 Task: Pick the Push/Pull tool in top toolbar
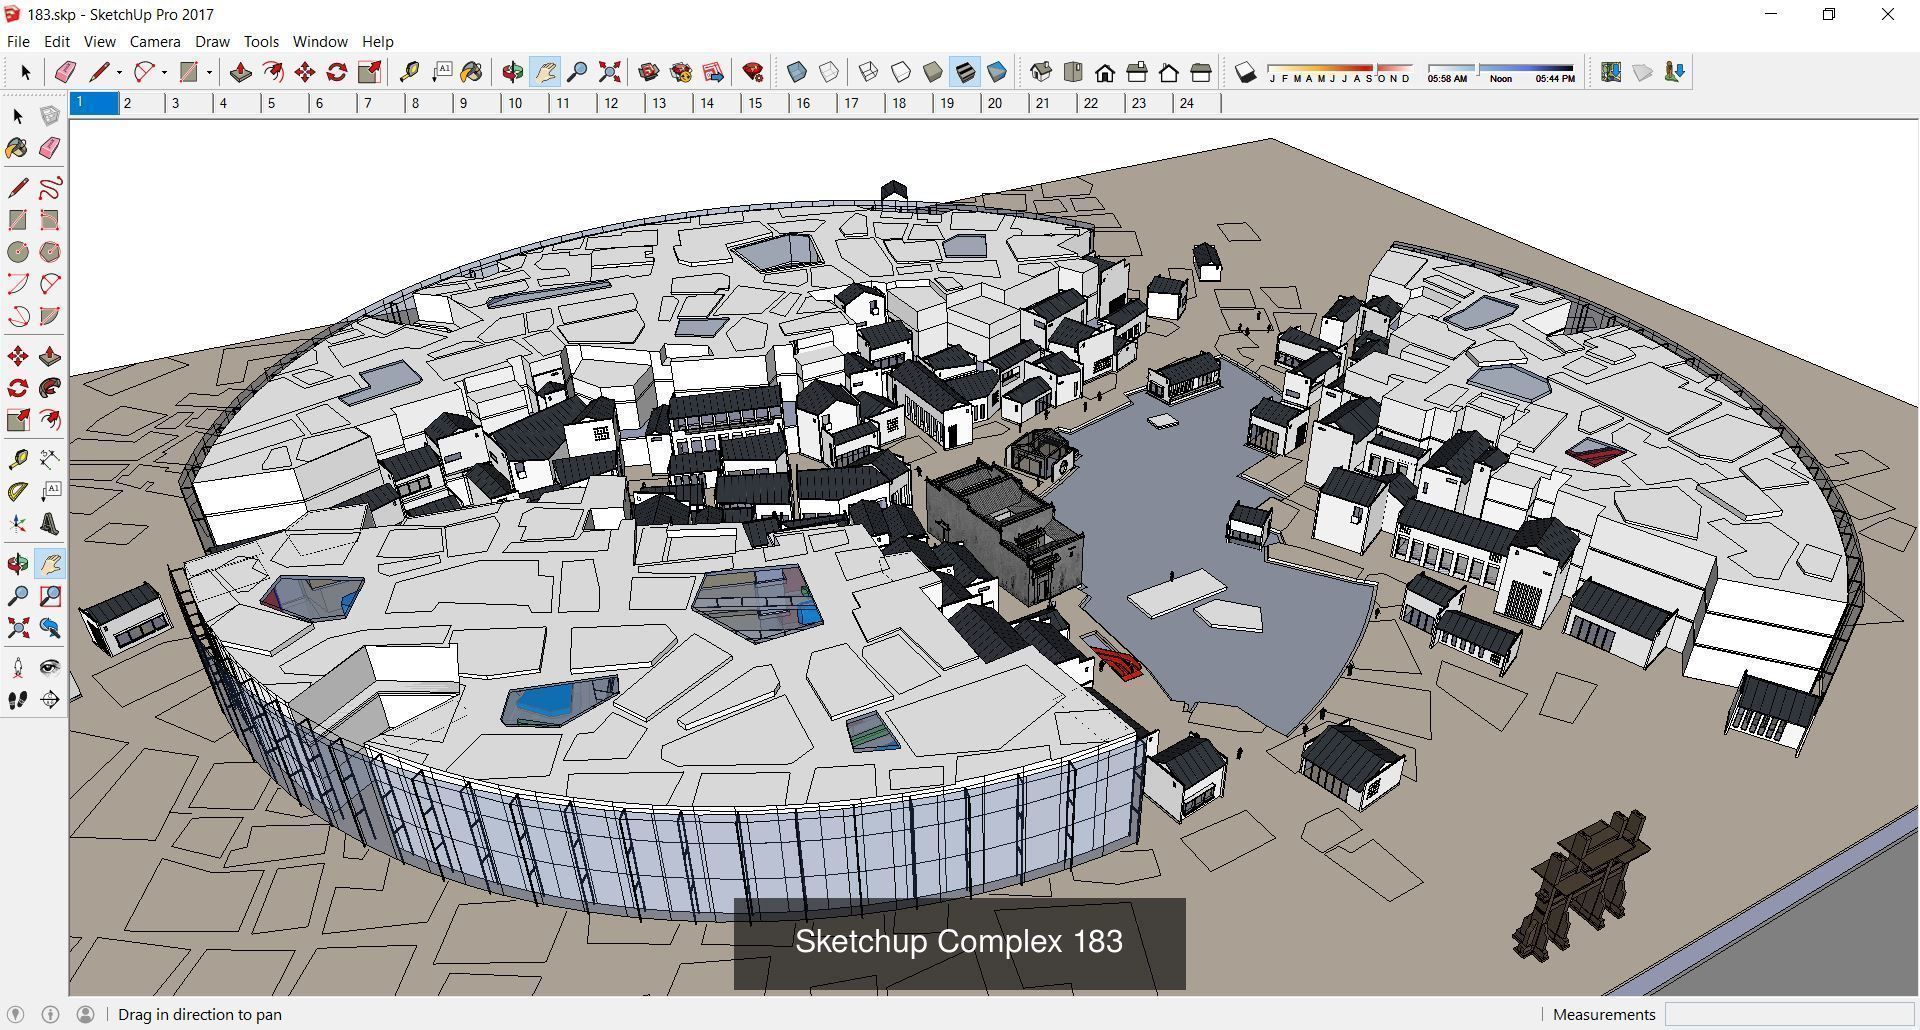(x=240, y=72)
